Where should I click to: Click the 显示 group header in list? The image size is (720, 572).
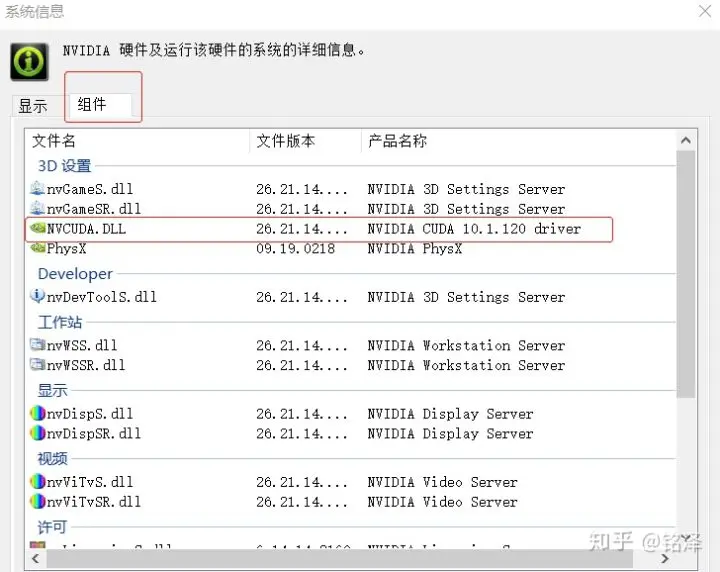pyautogui.click(x=52, y=390)
